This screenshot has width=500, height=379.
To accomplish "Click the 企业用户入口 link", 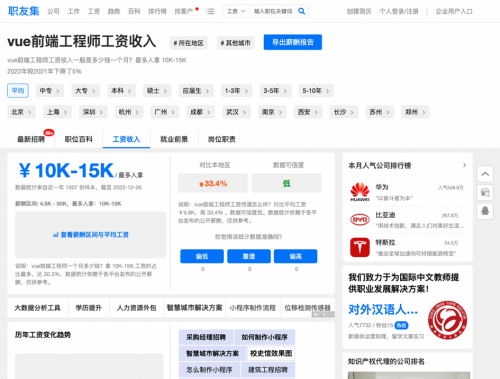I will click(x=454, y=11).
